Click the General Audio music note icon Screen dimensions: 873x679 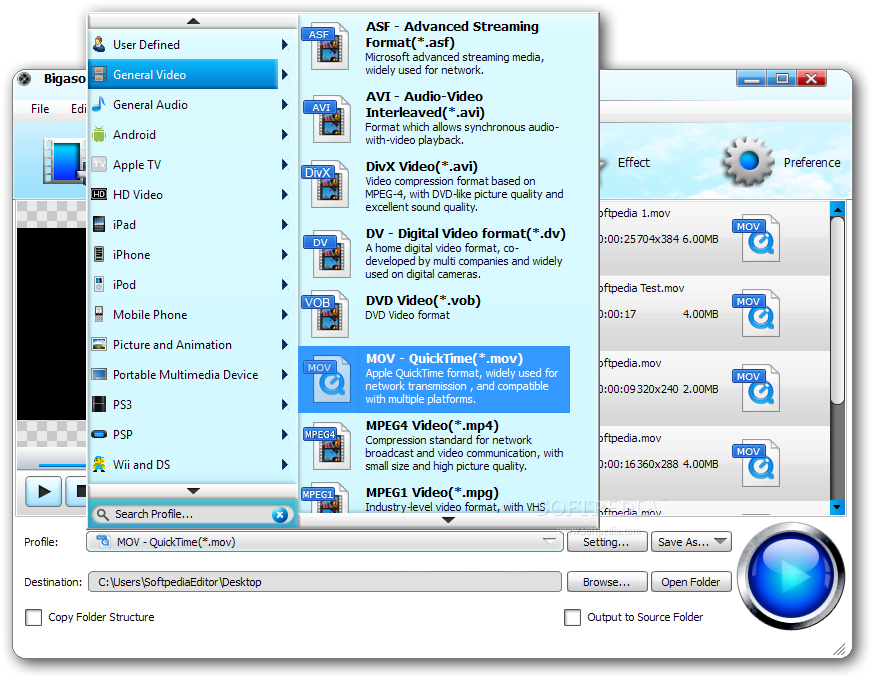[x=99, y=104]
